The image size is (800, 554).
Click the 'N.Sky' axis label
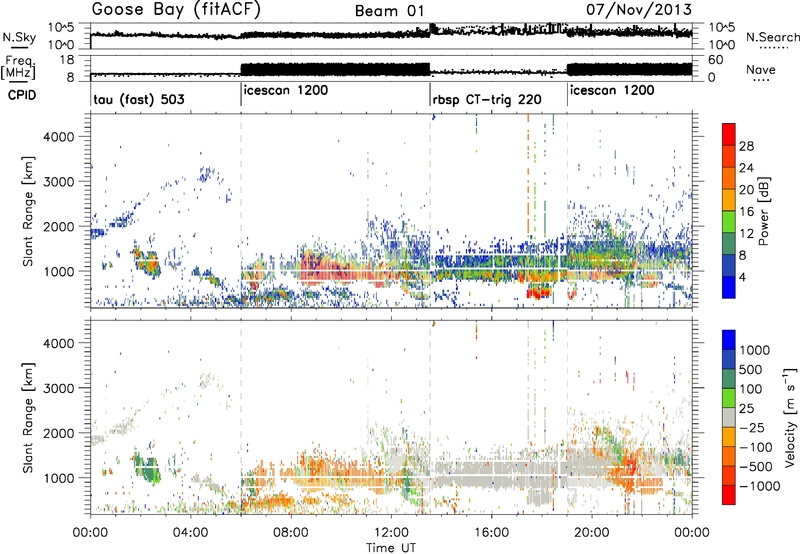[19, 37]
